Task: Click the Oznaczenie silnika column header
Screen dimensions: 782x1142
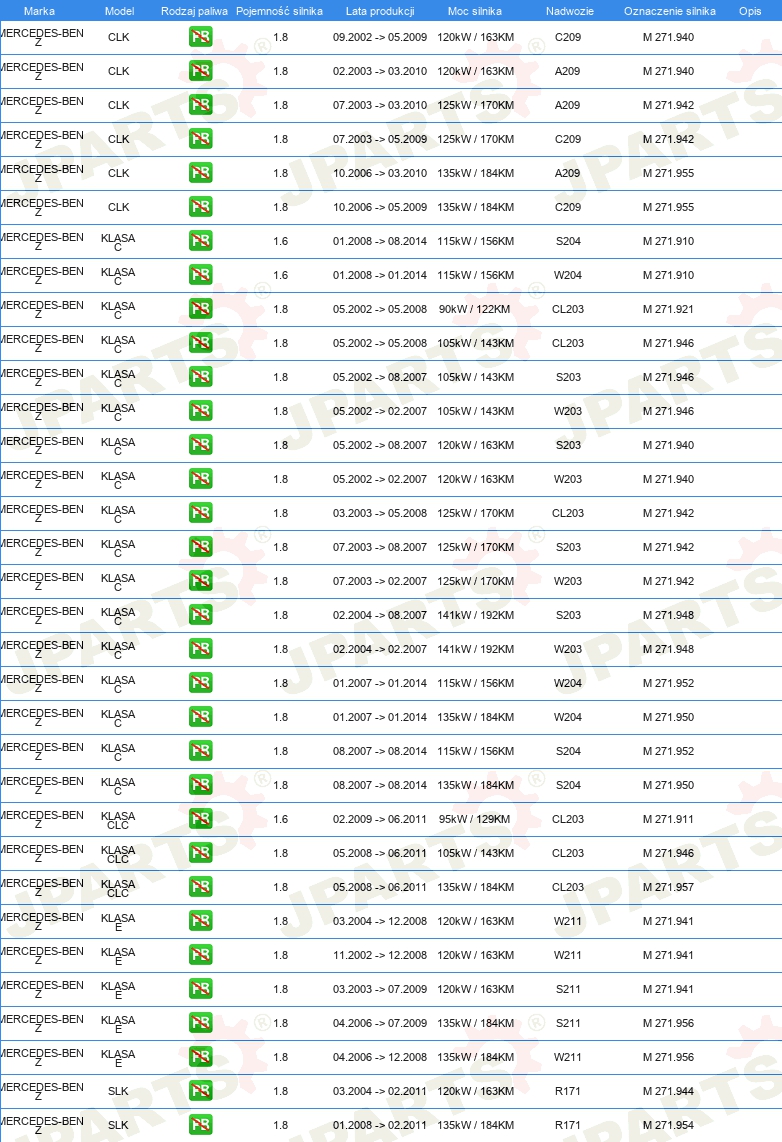Action: tap(670, 11)
